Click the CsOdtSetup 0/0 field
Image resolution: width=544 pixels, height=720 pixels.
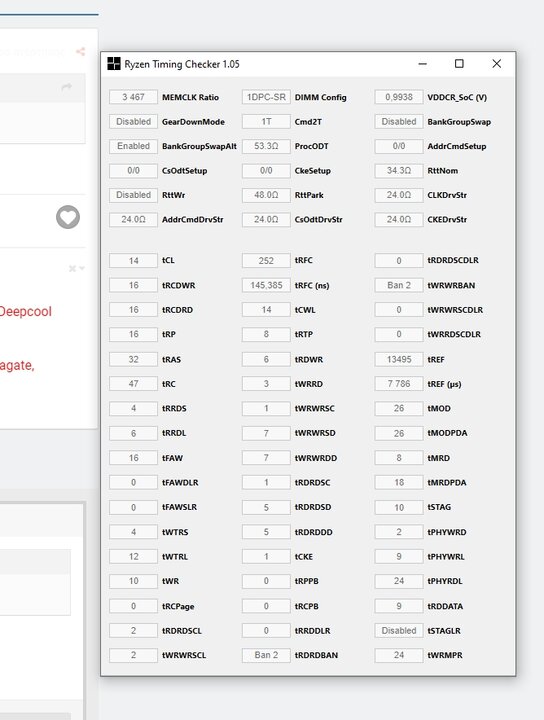tap(133, 170)
